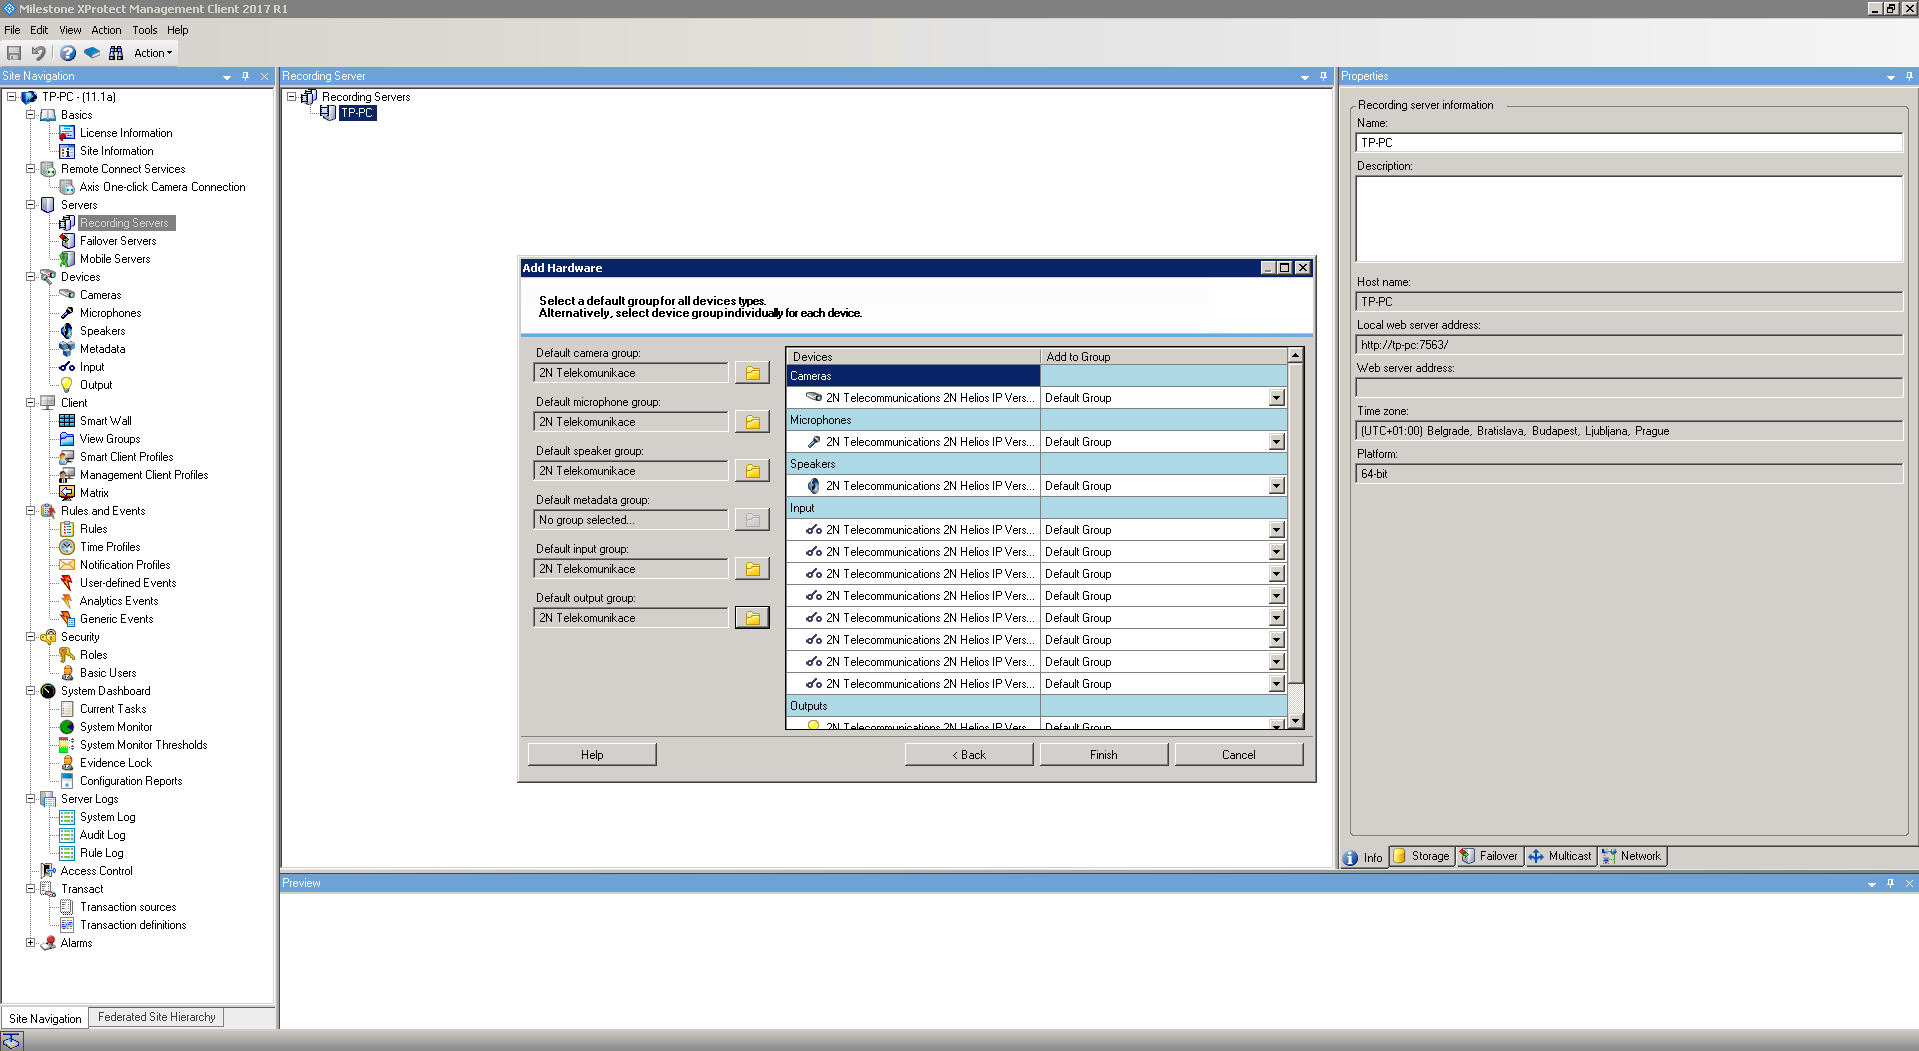
Task: Click the Smart Wall icon under Client
Action: click(x=67, y=421)
